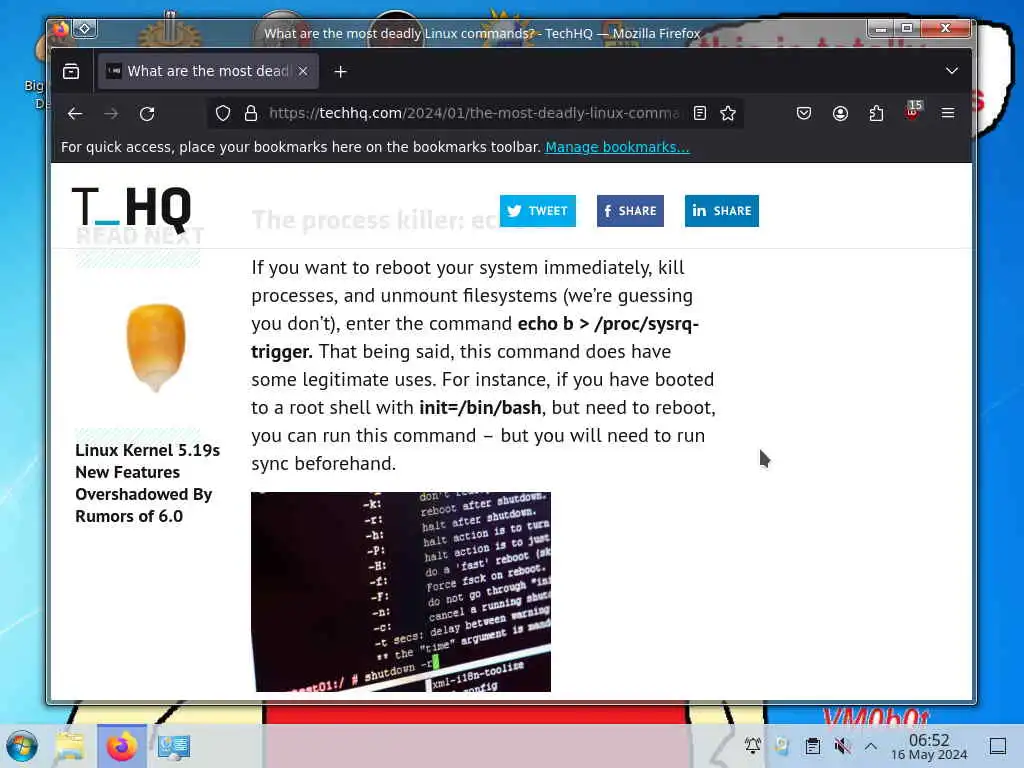The height and width of the screenshot is (768, 1024).
Task: Click the URL address bar
Action: click(473, 114)
